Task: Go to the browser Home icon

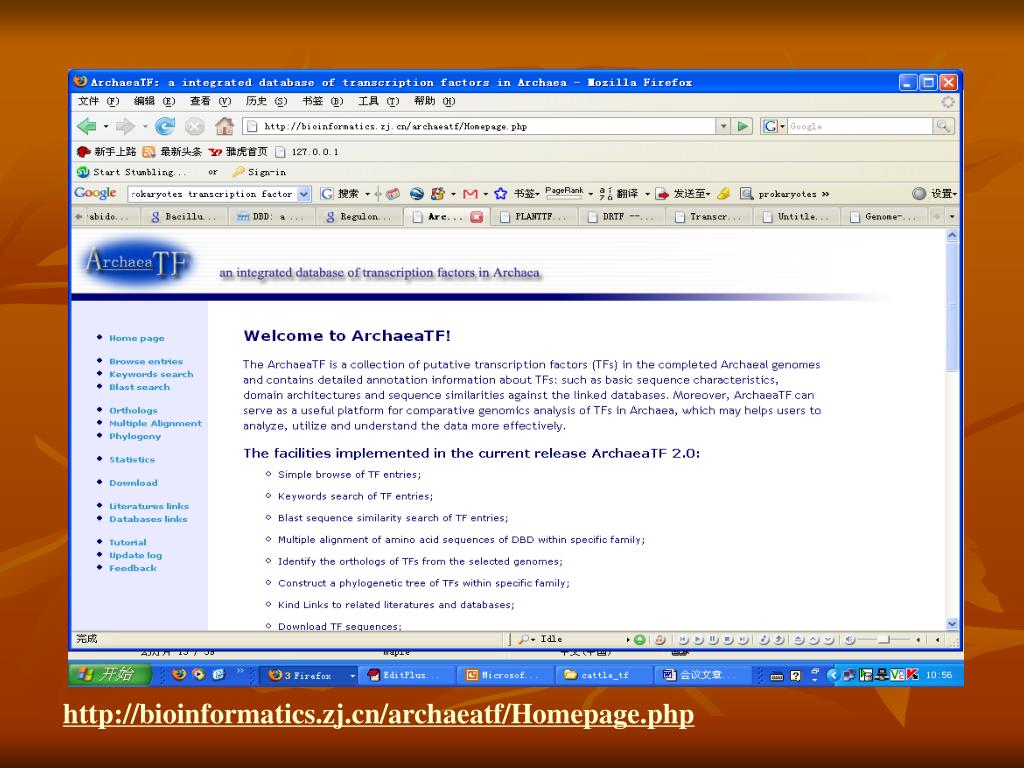Action: point(225,126)
